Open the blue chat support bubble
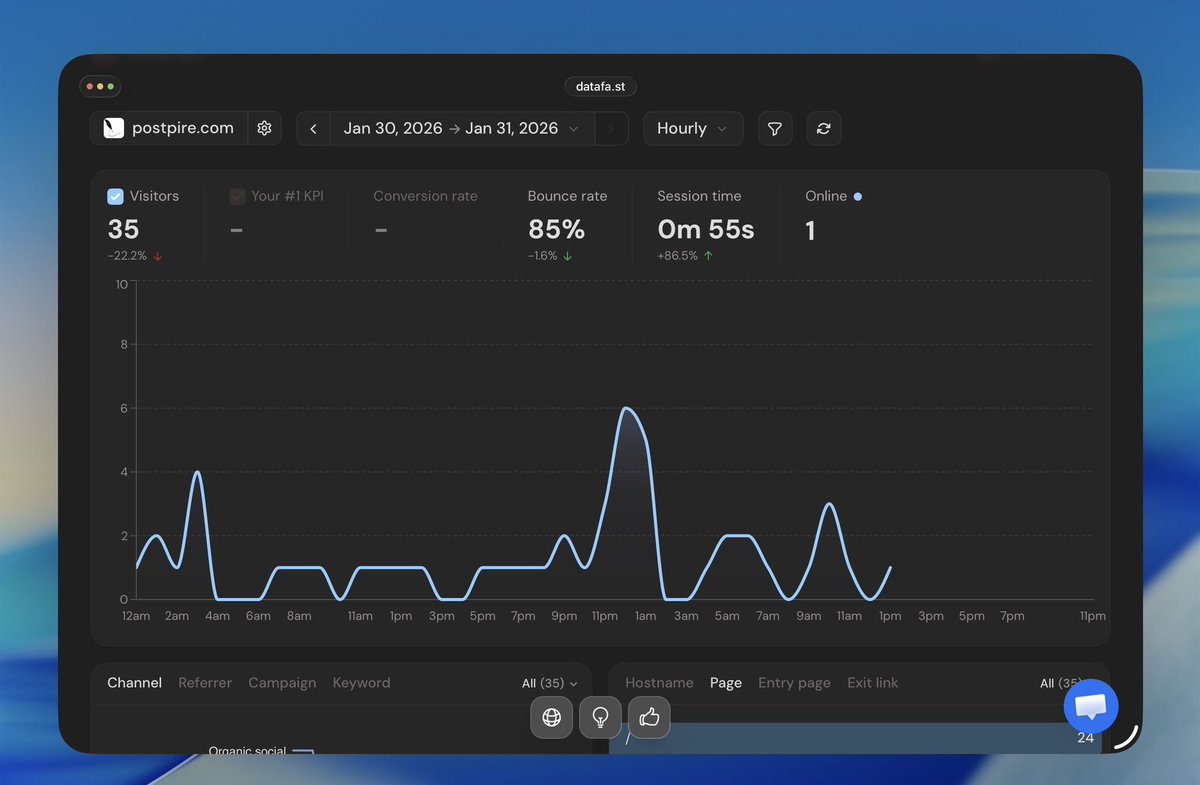 tap(1090, 707)
